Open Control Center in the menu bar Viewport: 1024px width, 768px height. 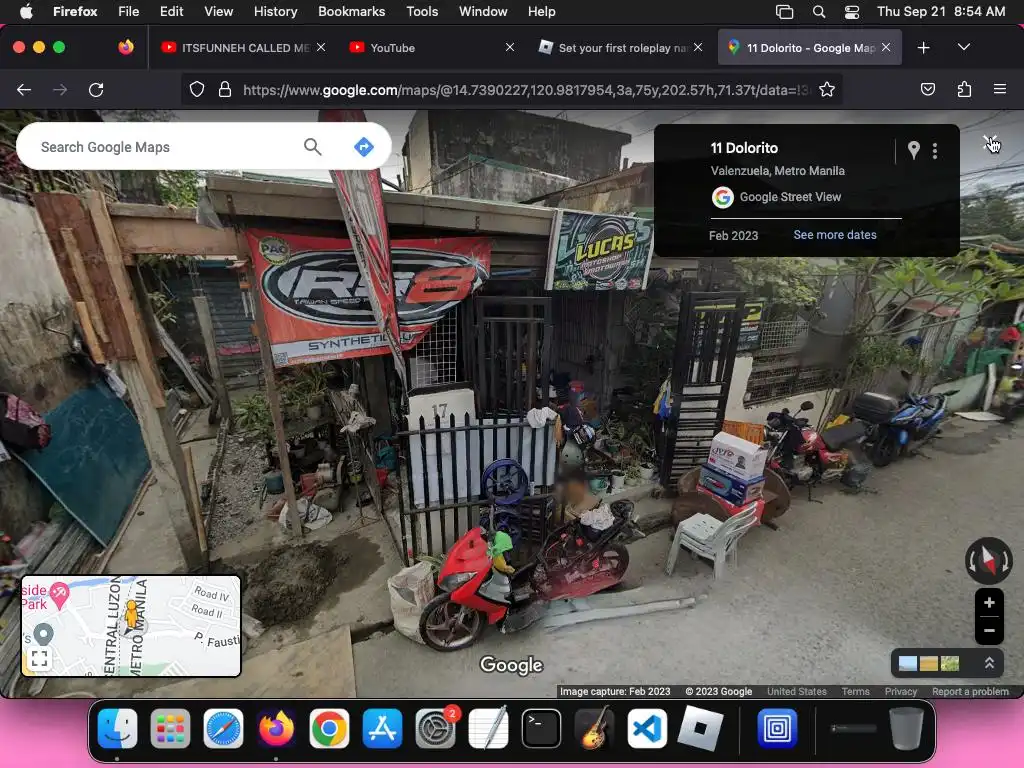(x=852, y=12)
